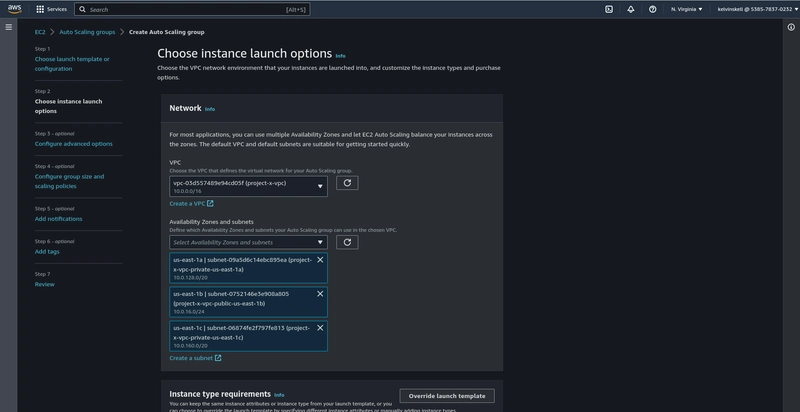Open Step 7 Review
800x412 pixels.
click(44, 284)
